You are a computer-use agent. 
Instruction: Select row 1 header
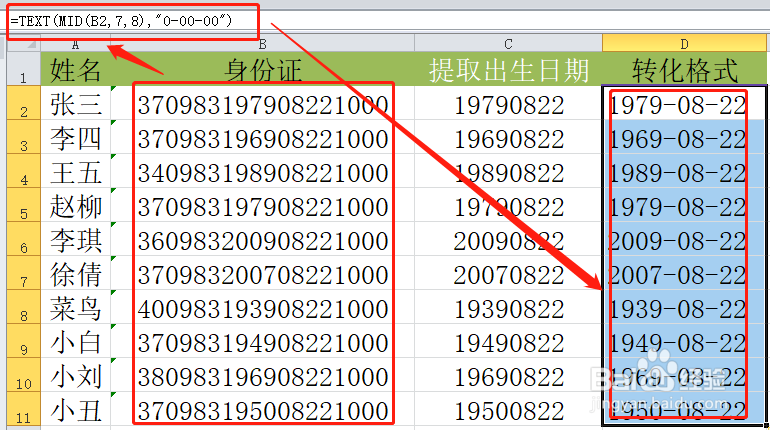pos(24,69)
